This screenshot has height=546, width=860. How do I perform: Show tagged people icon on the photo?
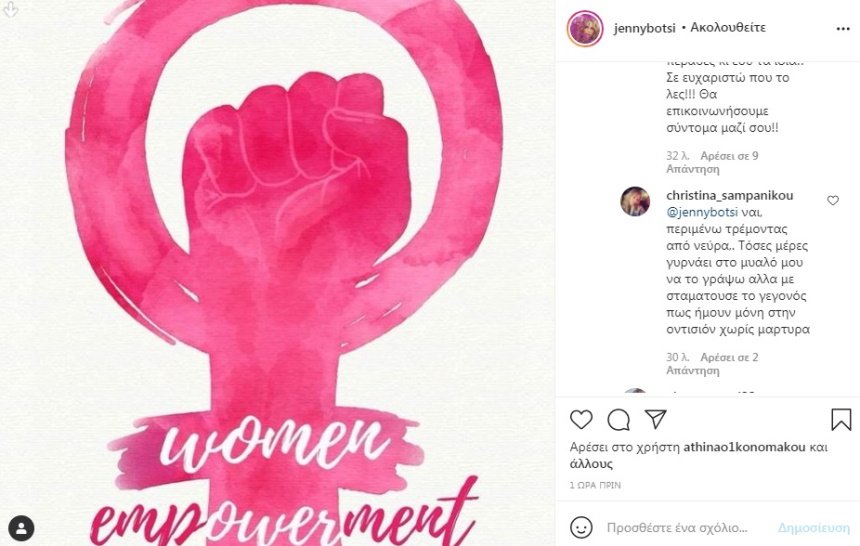[21, 528]
